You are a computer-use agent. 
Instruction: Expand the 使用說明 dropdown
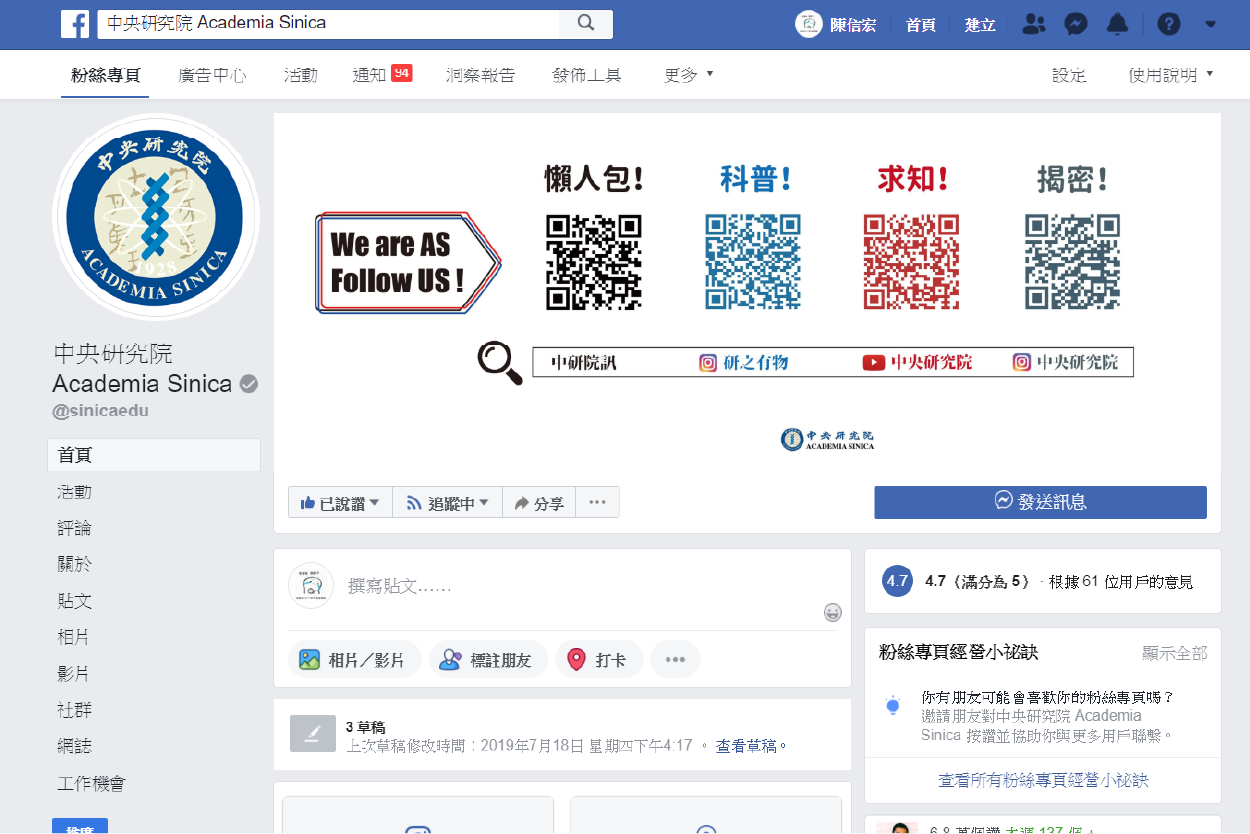(x=1170, y=75)
